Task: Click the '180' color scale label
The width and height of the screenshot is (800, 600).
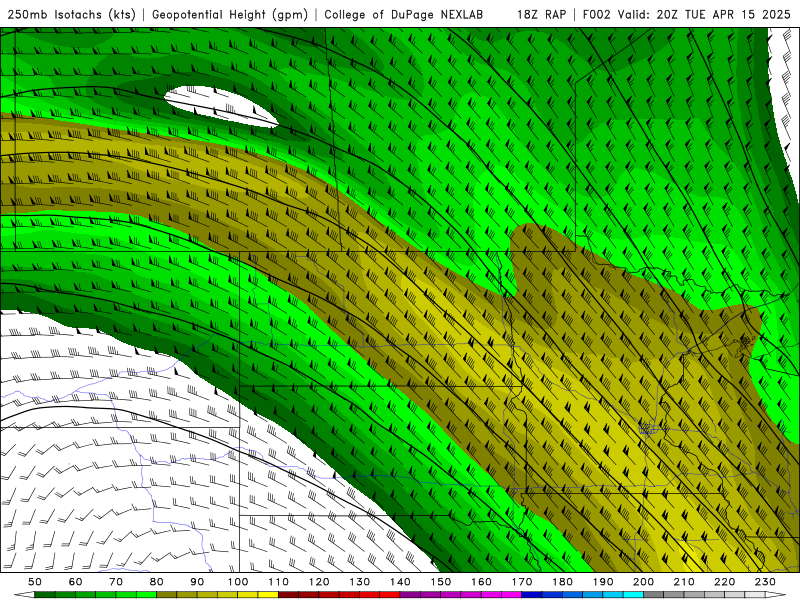Action: pos(562,582)
